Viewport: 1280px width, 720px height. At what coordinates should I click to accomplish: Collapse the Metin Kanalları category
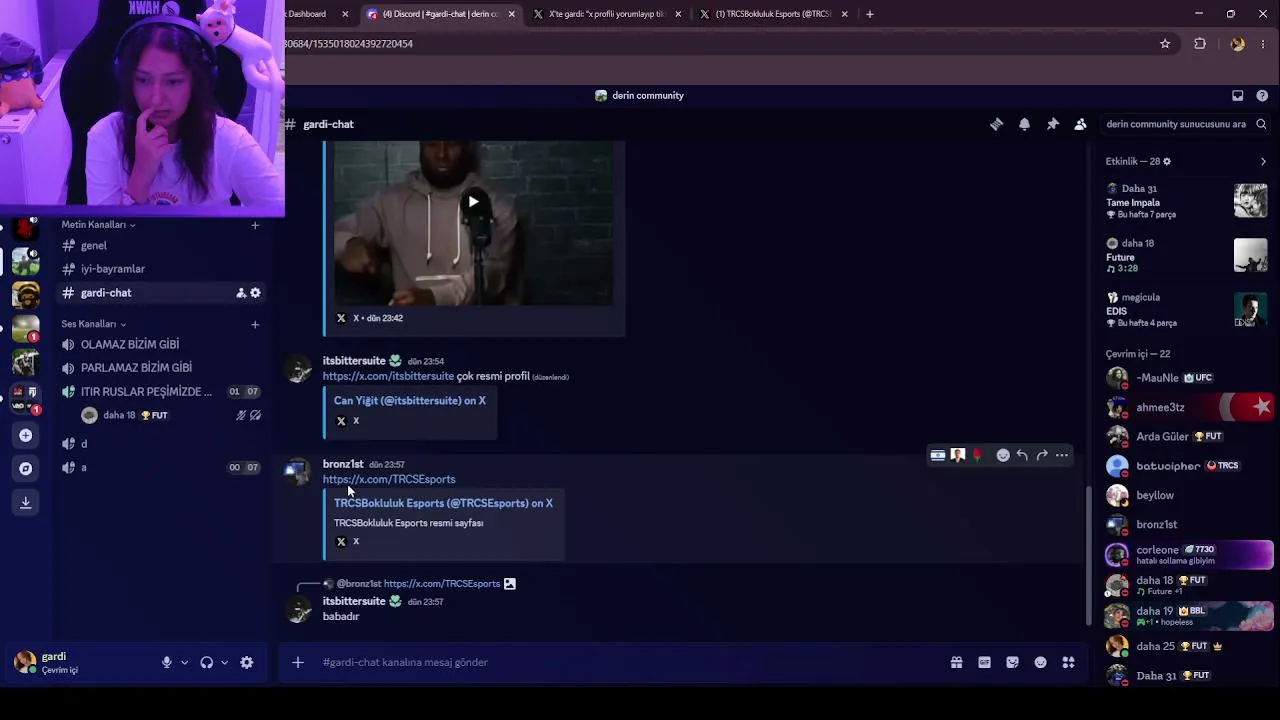point(98,225)
